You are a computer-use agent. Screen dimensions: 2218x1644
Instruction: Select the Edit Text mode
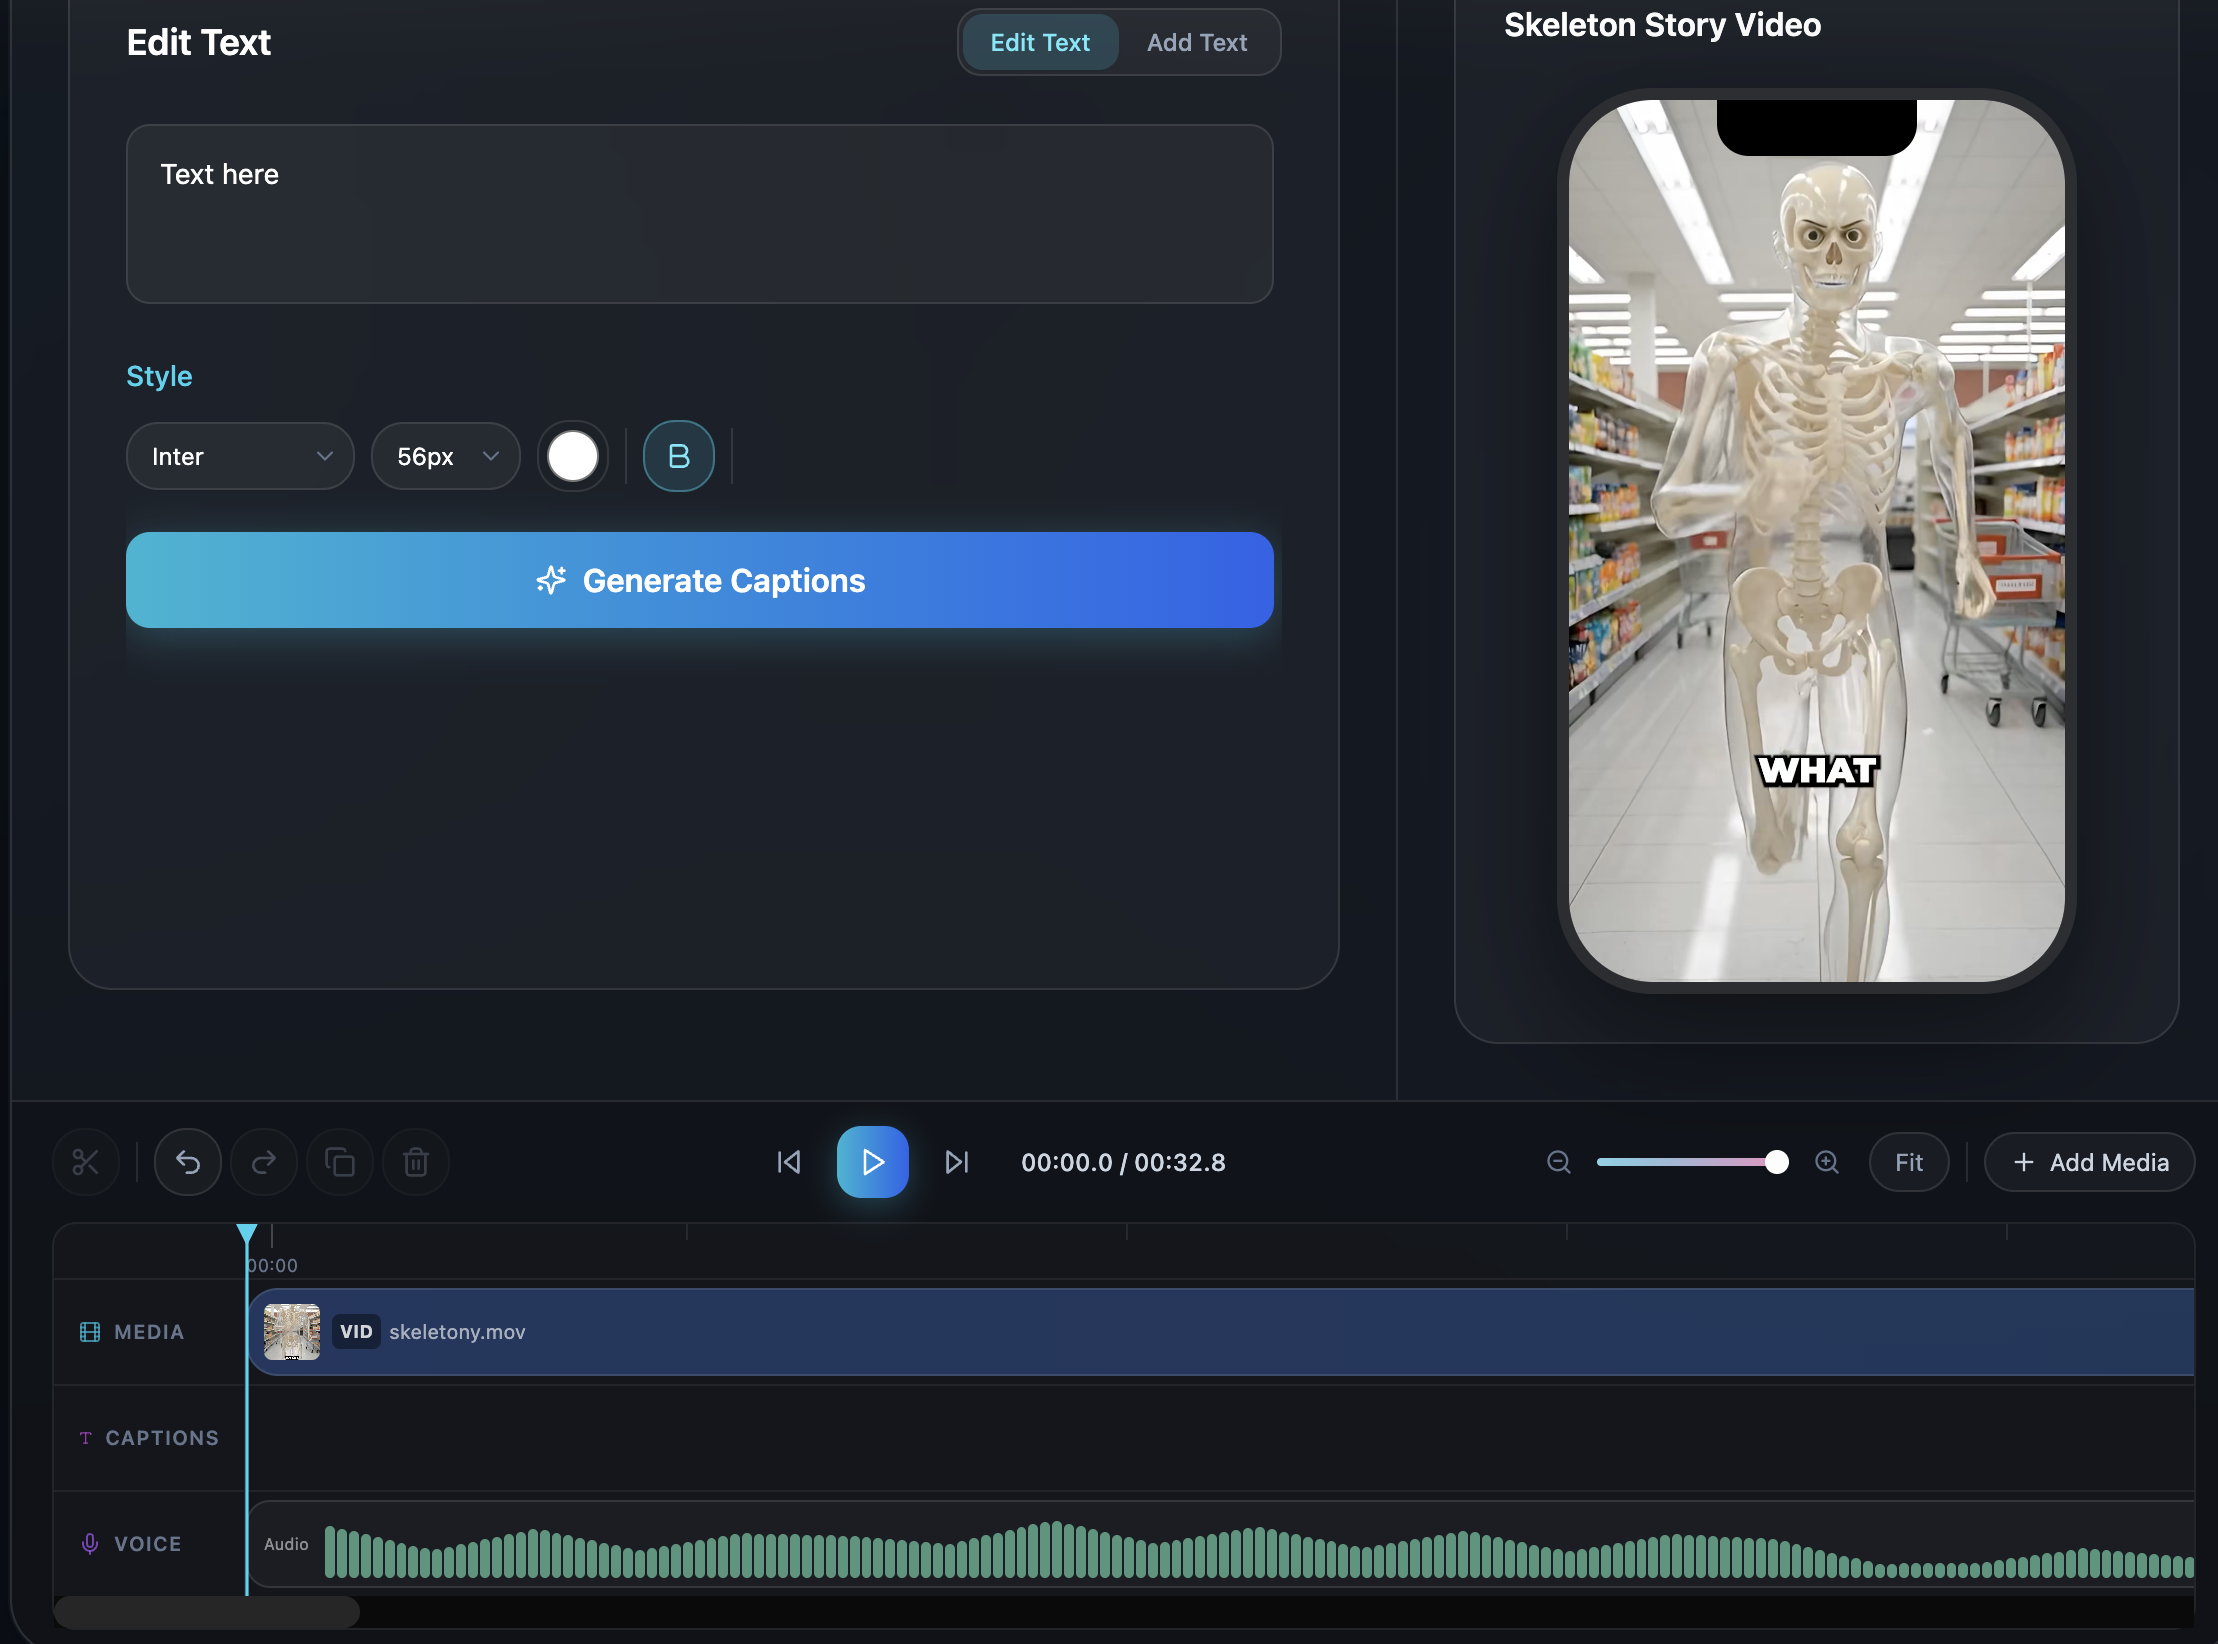(x=1040, y=42)
